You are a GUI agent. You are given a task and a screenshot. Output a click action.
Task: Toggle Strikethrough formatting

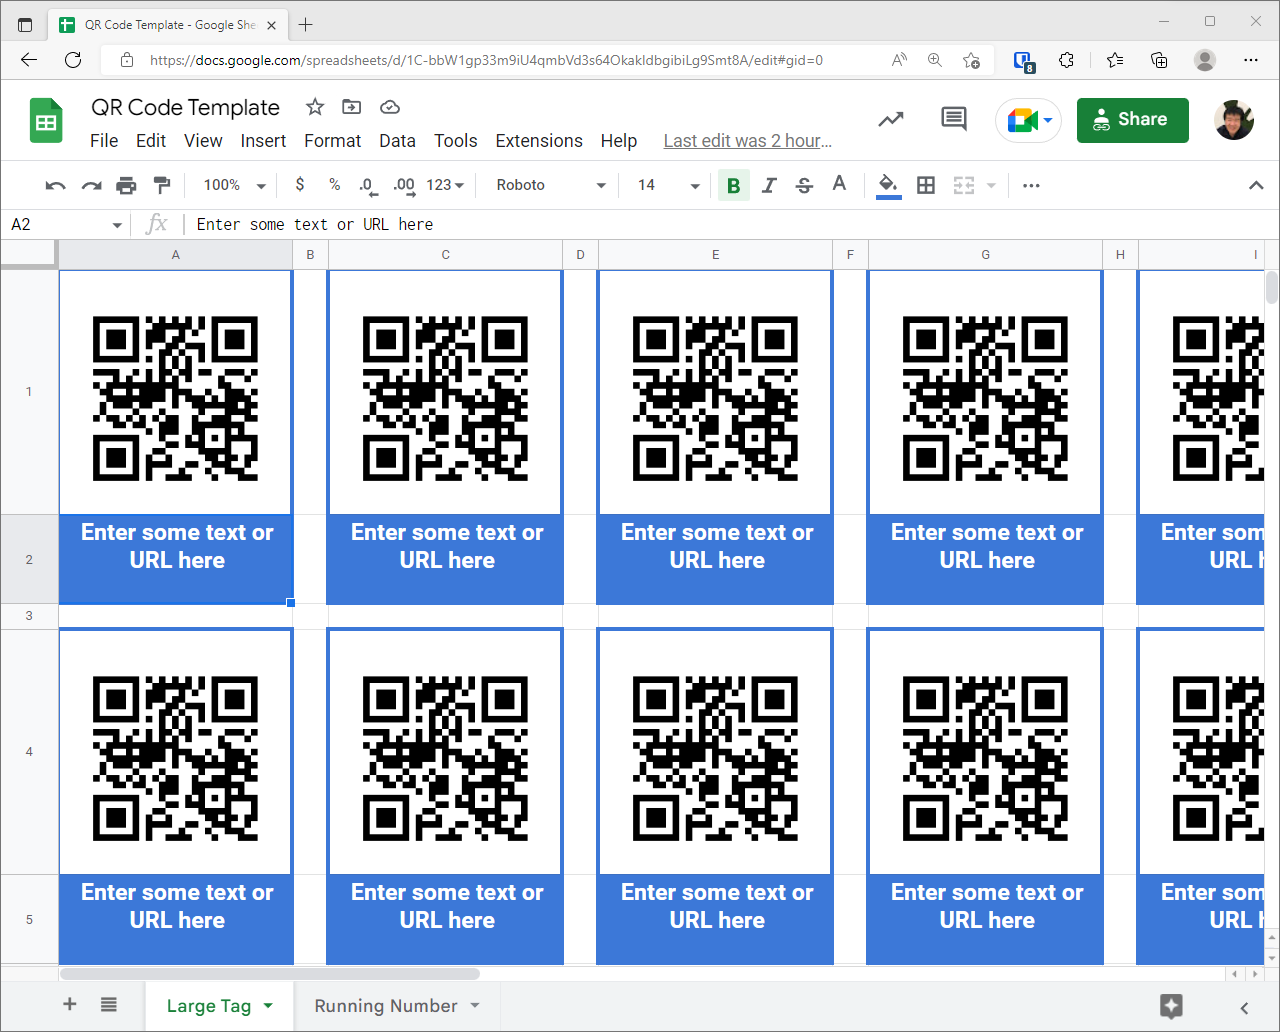point(804,185)
